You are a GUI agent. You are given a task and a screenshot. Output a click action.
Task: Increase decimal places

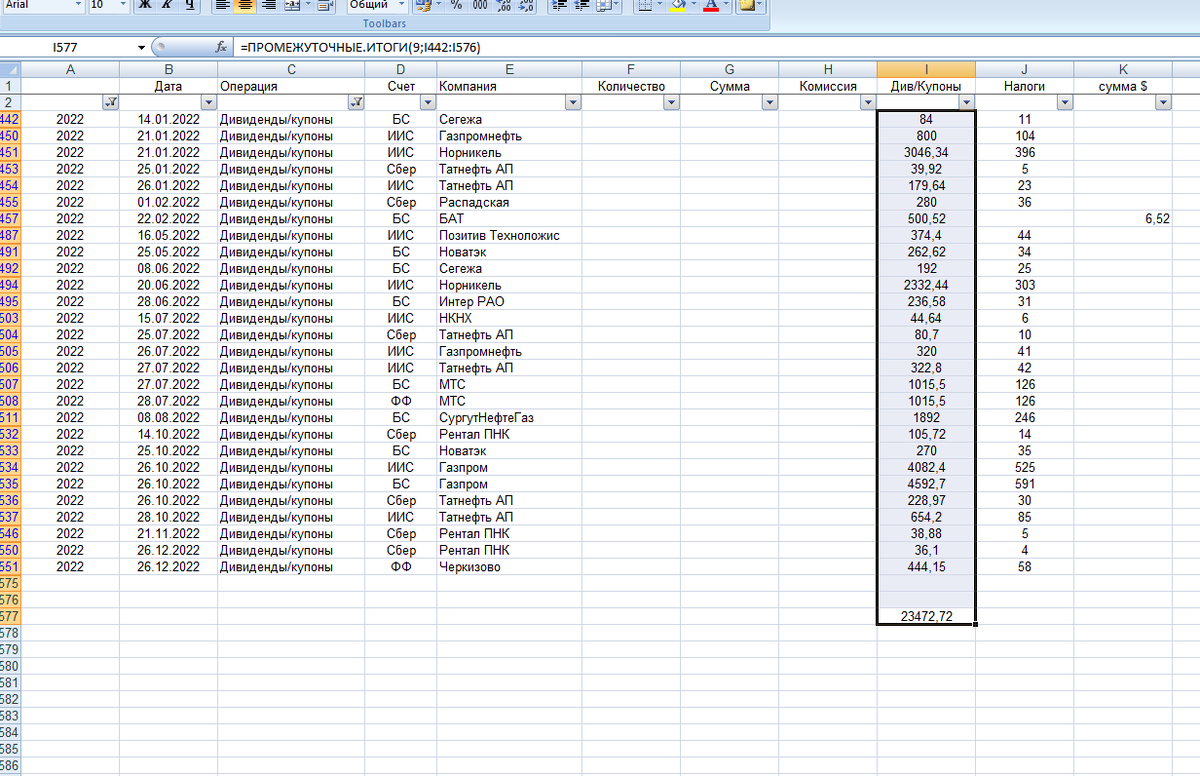pyautogui.click(x=504, y=5)
